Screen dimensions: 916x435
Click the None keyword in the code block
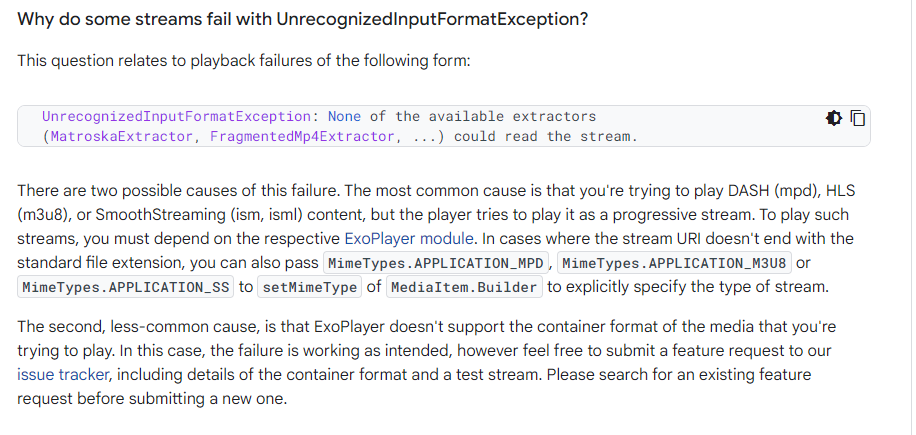click(343, 117)
